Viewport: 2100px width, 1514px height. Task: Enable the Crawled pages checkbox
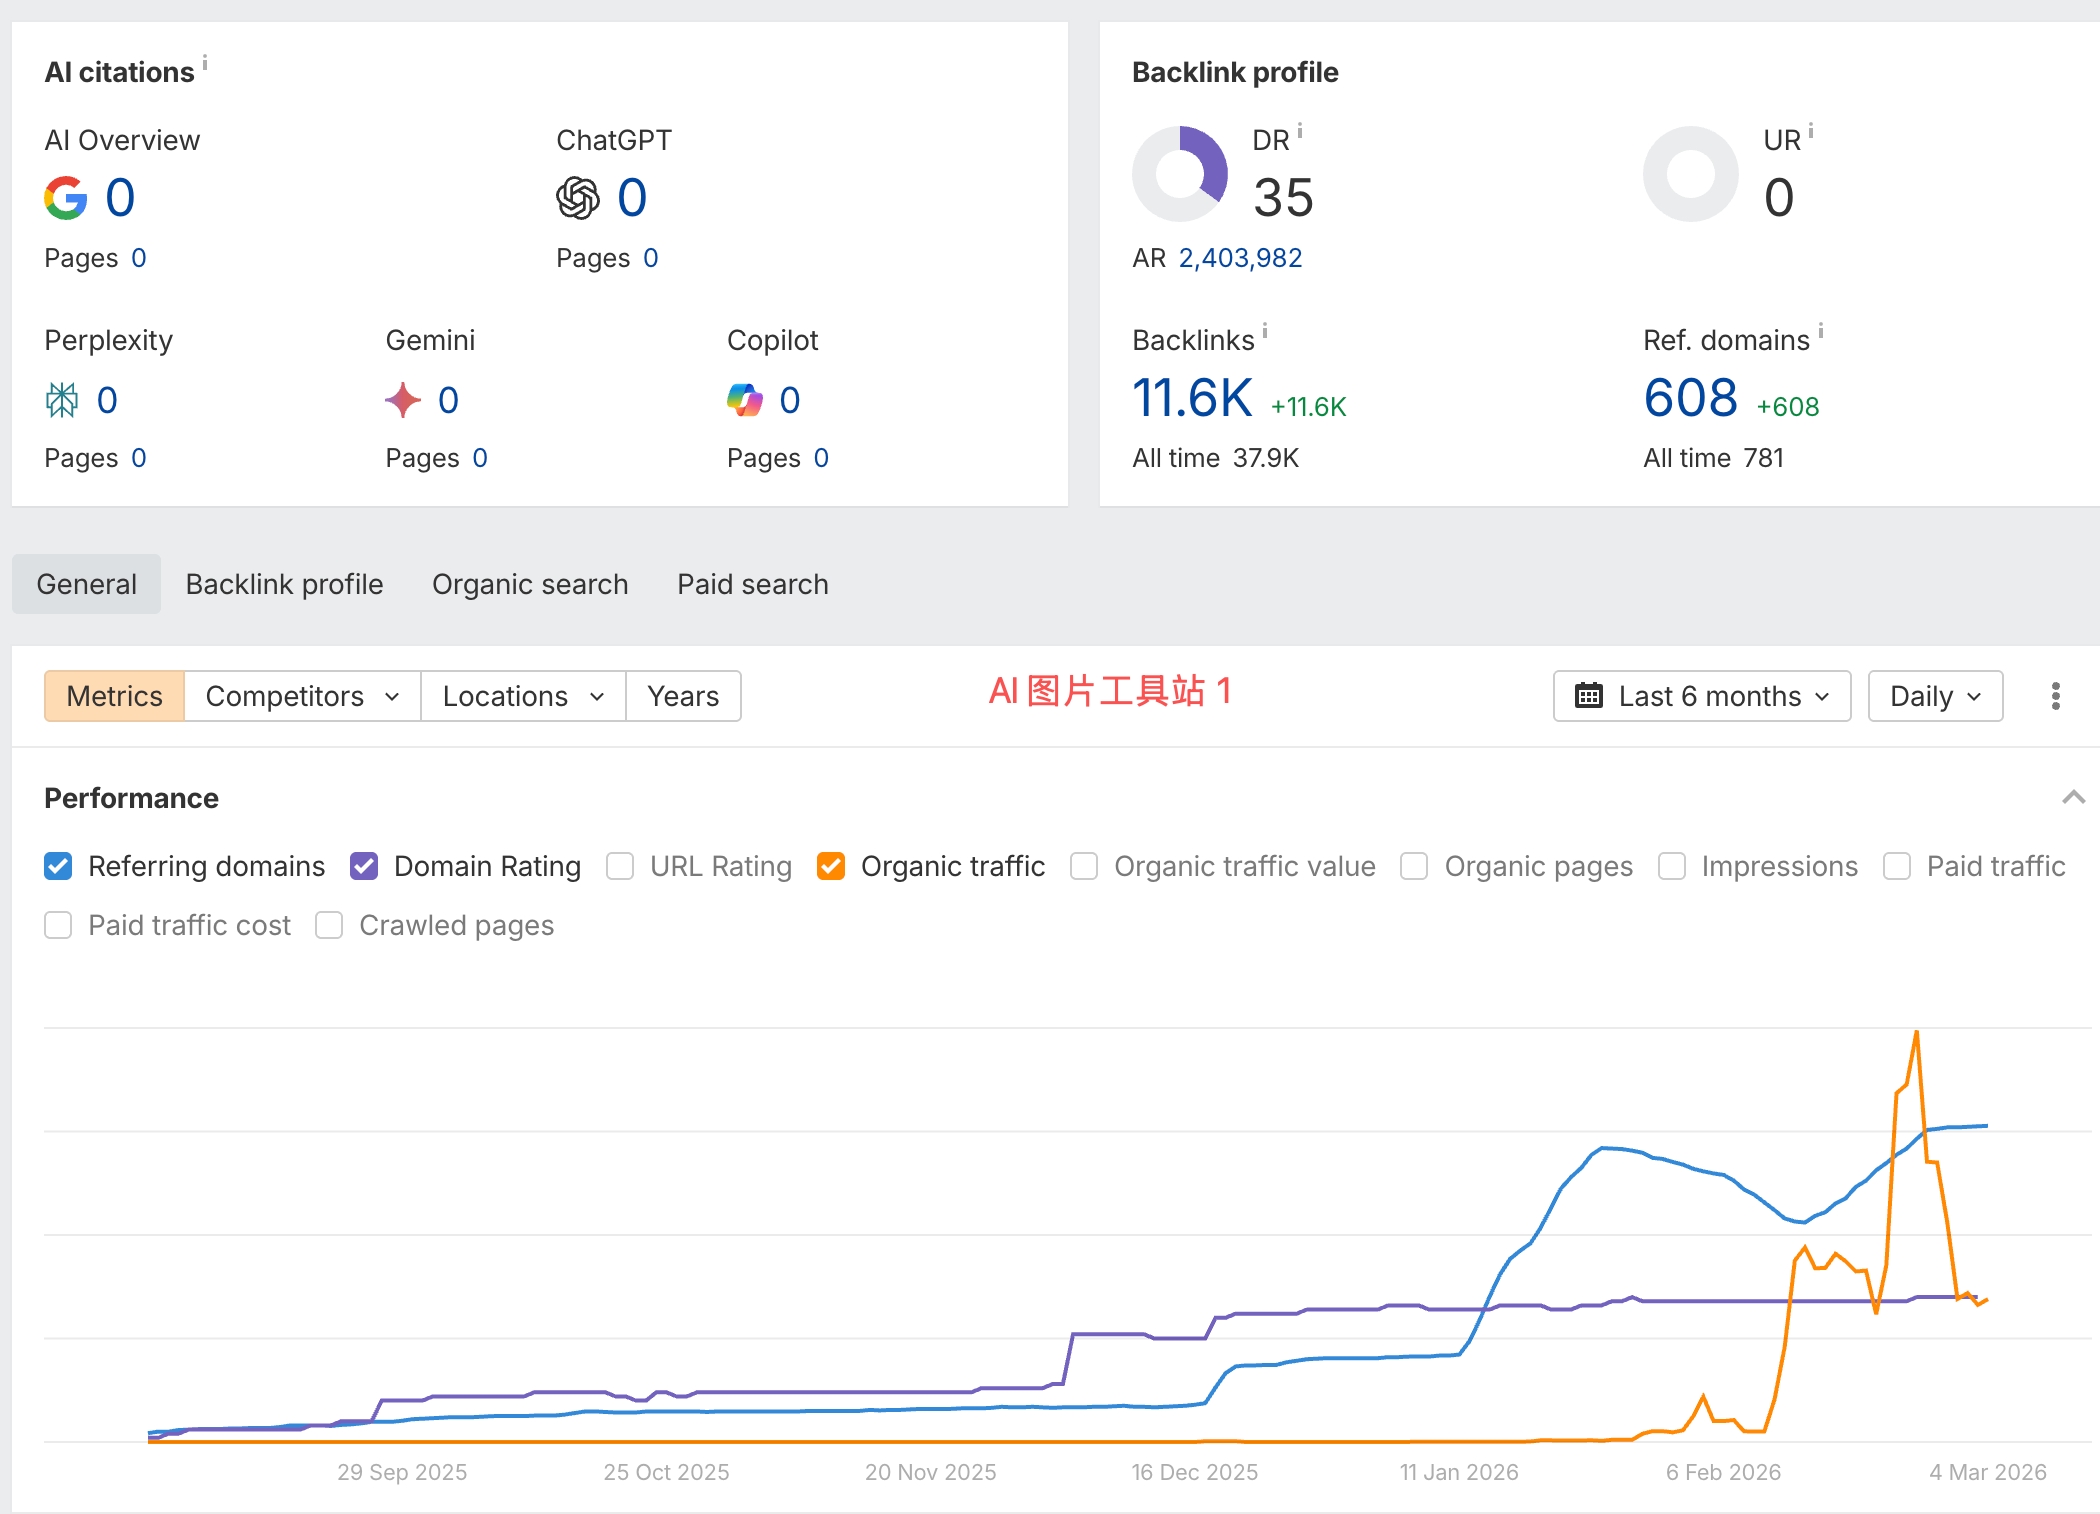click(329, 925)
